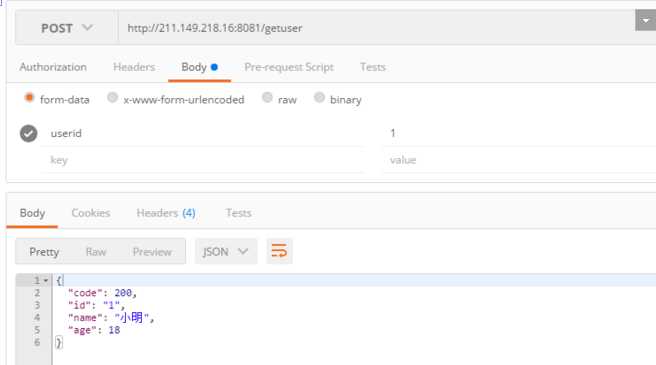Toggle the line wrap icon

279,251
